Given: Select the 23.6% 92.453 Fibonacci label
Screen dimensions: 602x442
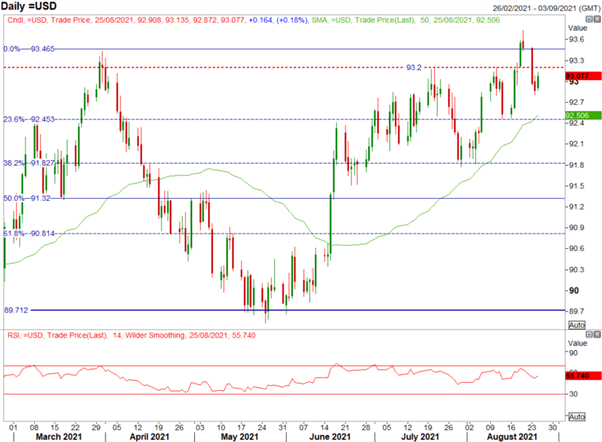Looking at the screenshot, I should coord(29,119).
